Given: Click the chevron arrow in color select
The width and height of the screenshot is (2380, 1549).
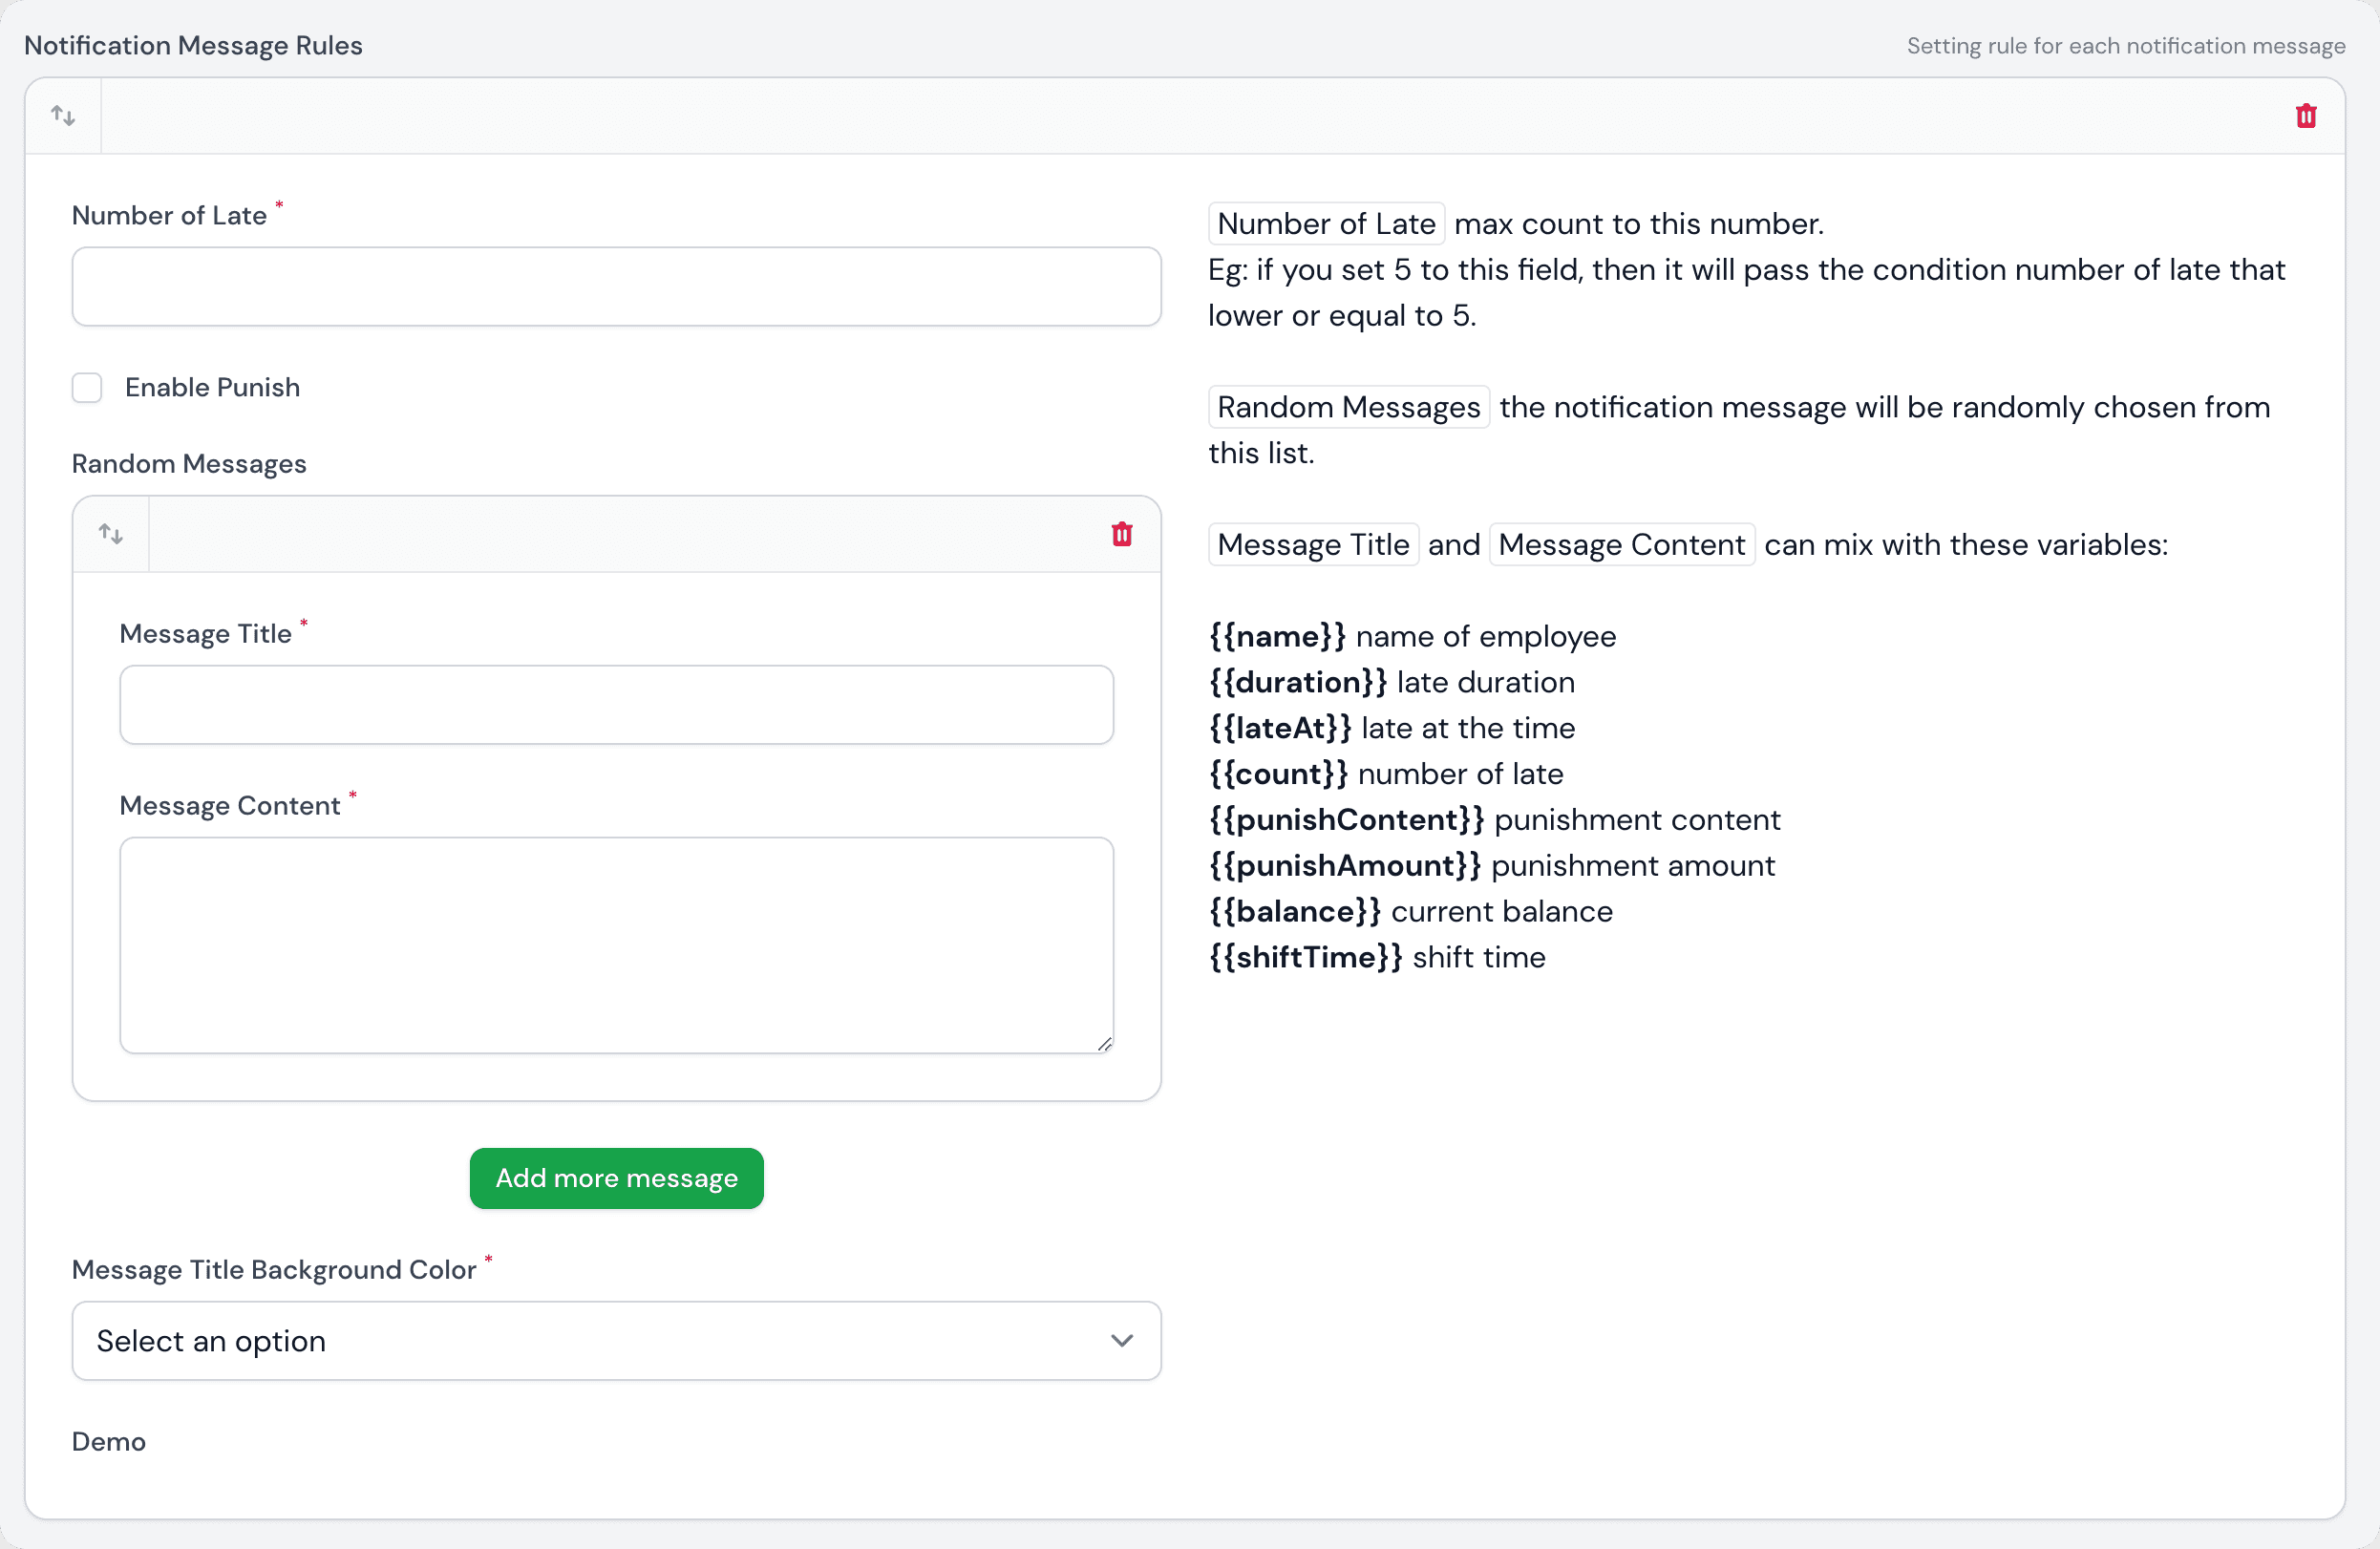Looking at the screenshot, I should tap(1121, 1341).
